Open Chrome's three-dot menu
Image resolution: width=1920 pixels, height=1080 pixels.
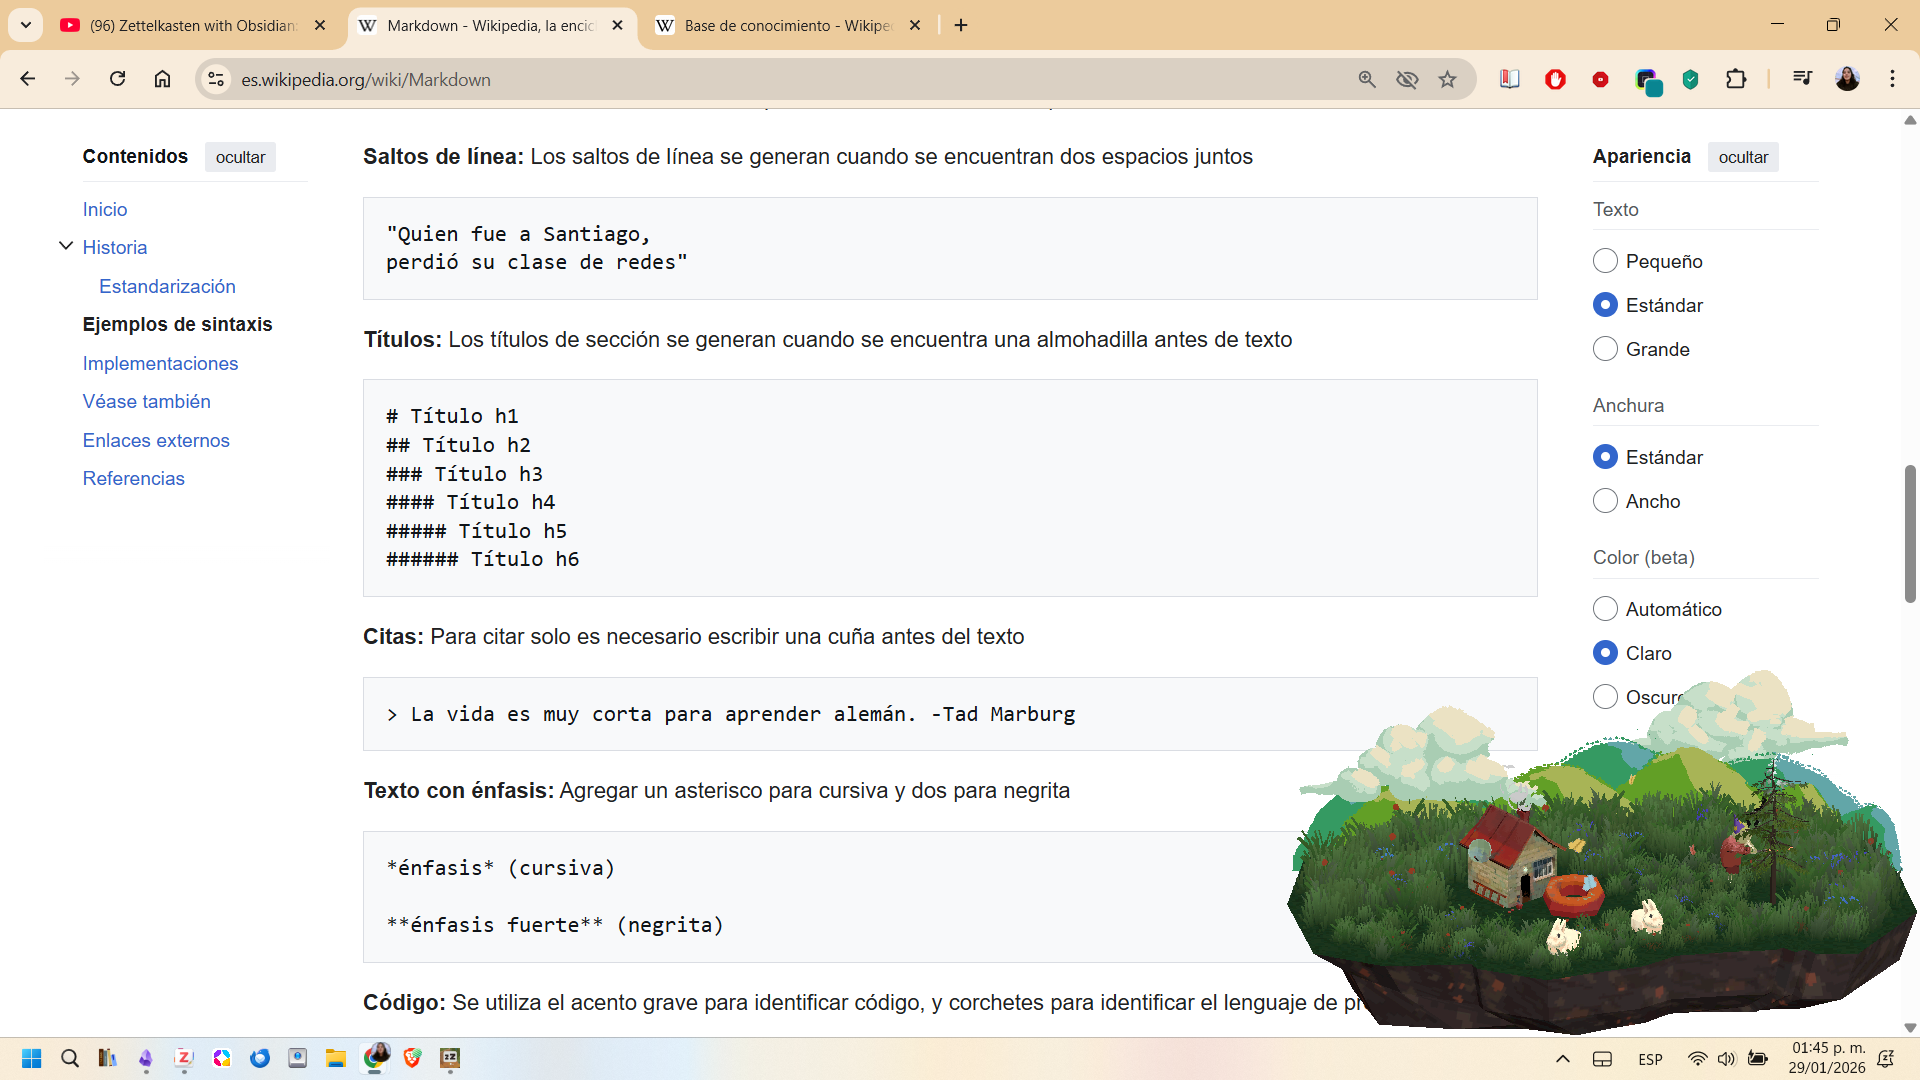1893,79
